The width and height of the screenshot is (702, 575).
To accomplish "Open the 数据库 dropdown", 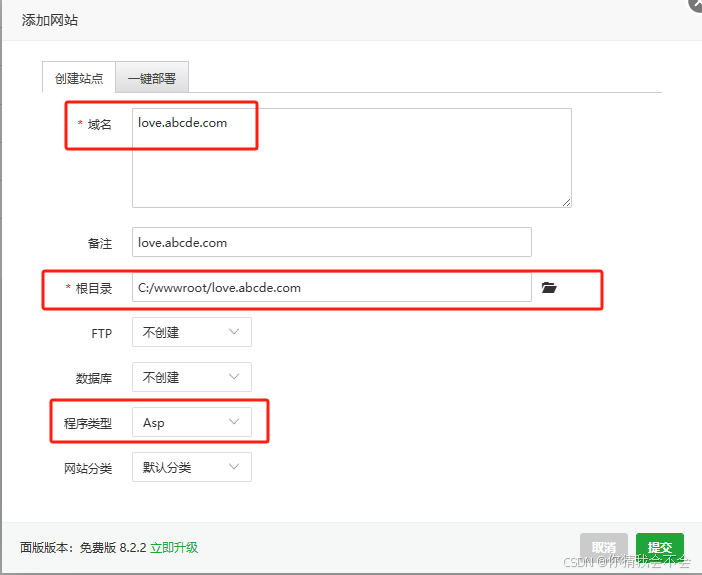I will pyautogui.click(x=192, y=377).
